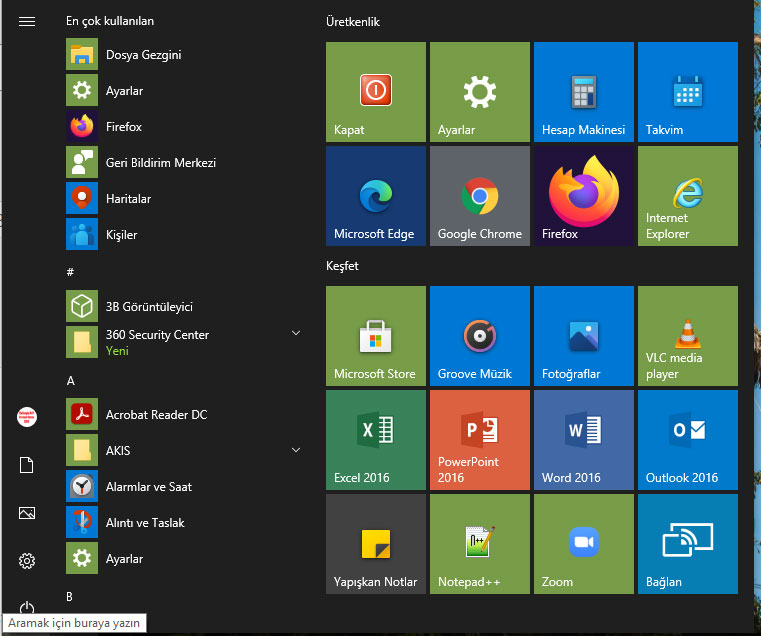The height and width of the screenshot is (636, 761).
Task: Open 3B Görüntüleyici app
Action: [x=184, y=306]
